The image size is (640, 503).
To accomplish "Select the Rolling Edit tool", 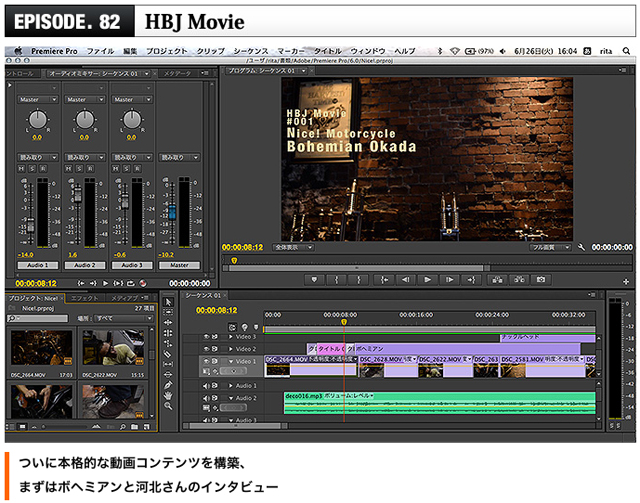I will pos(168,333).
